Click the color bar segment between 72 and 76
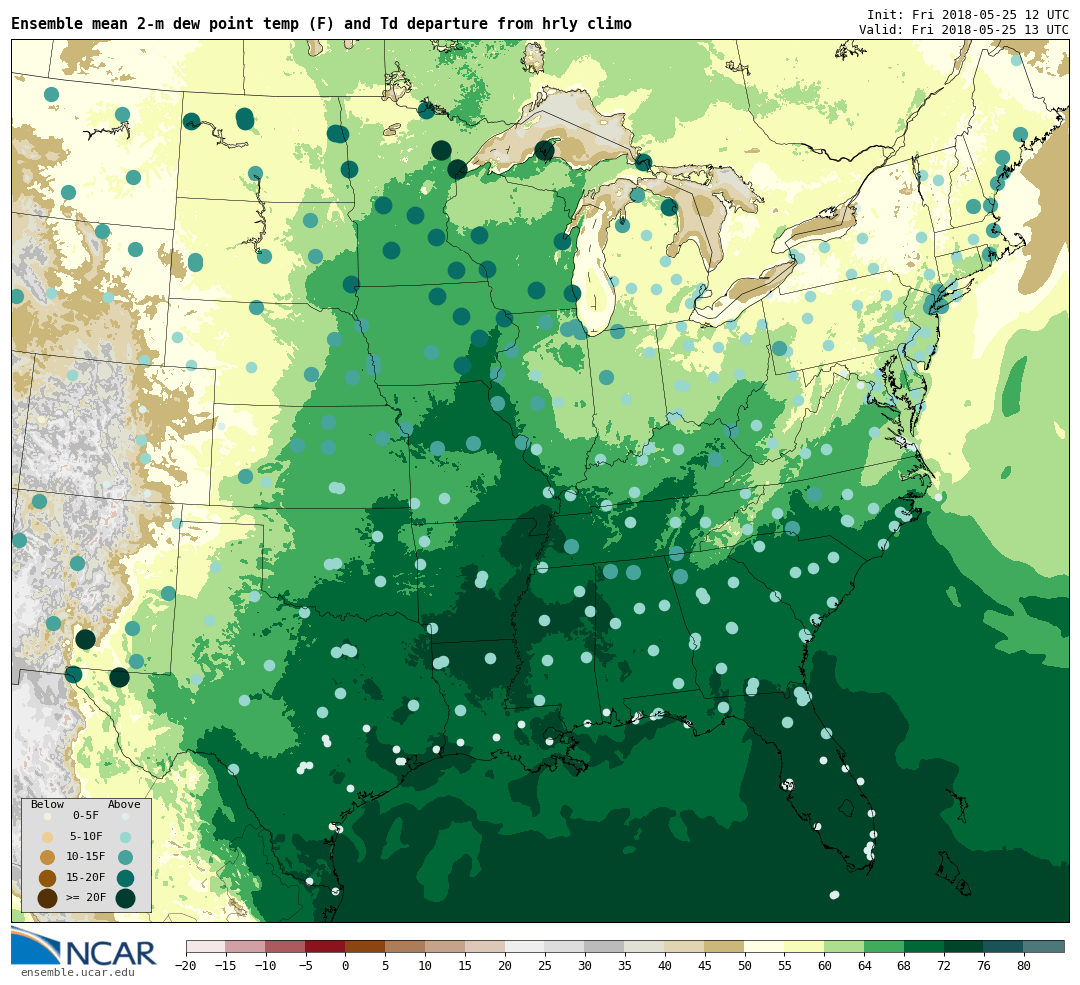 pyautogui.click(x=965, y=946)
